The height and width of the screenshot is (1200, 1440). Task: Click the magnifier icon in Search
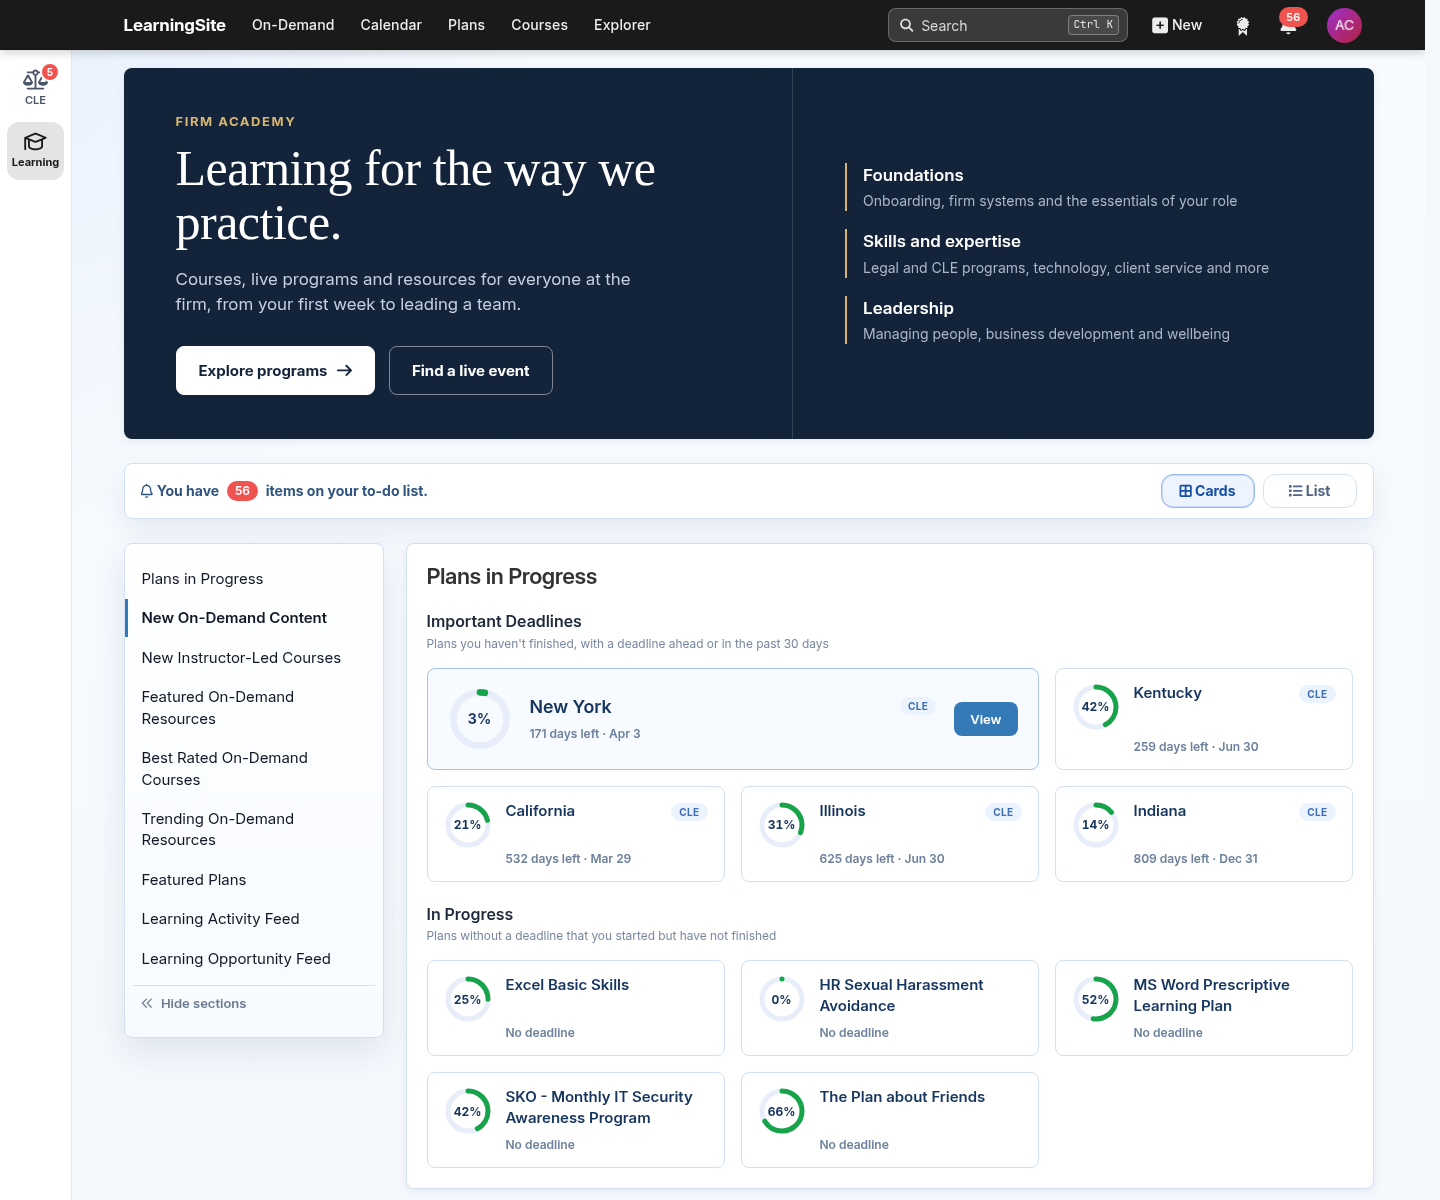(906, 25)
